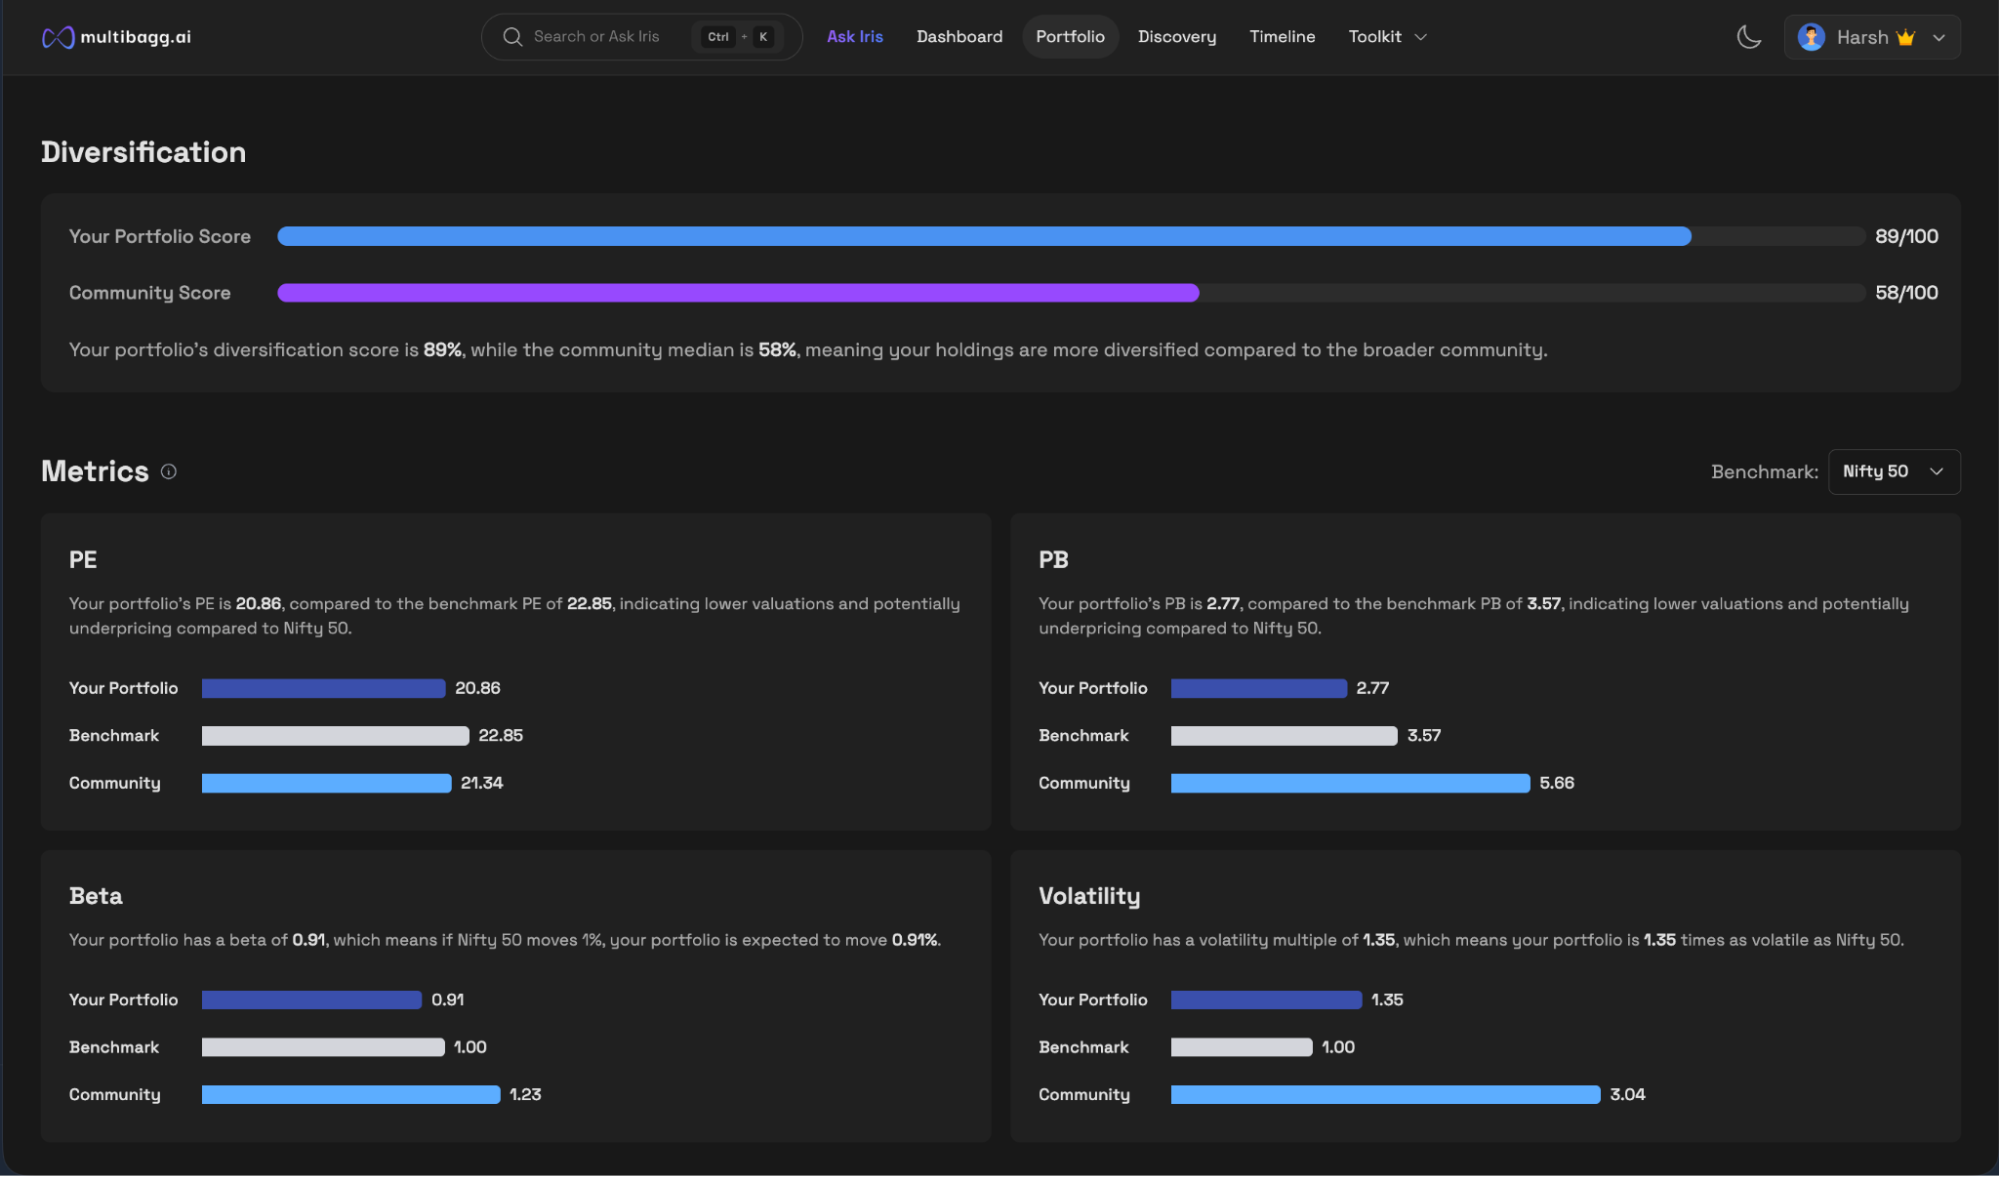Open the Dashboard tab
The image size is (1999, 1177).
pyautogui.click(x=959, y=37)
